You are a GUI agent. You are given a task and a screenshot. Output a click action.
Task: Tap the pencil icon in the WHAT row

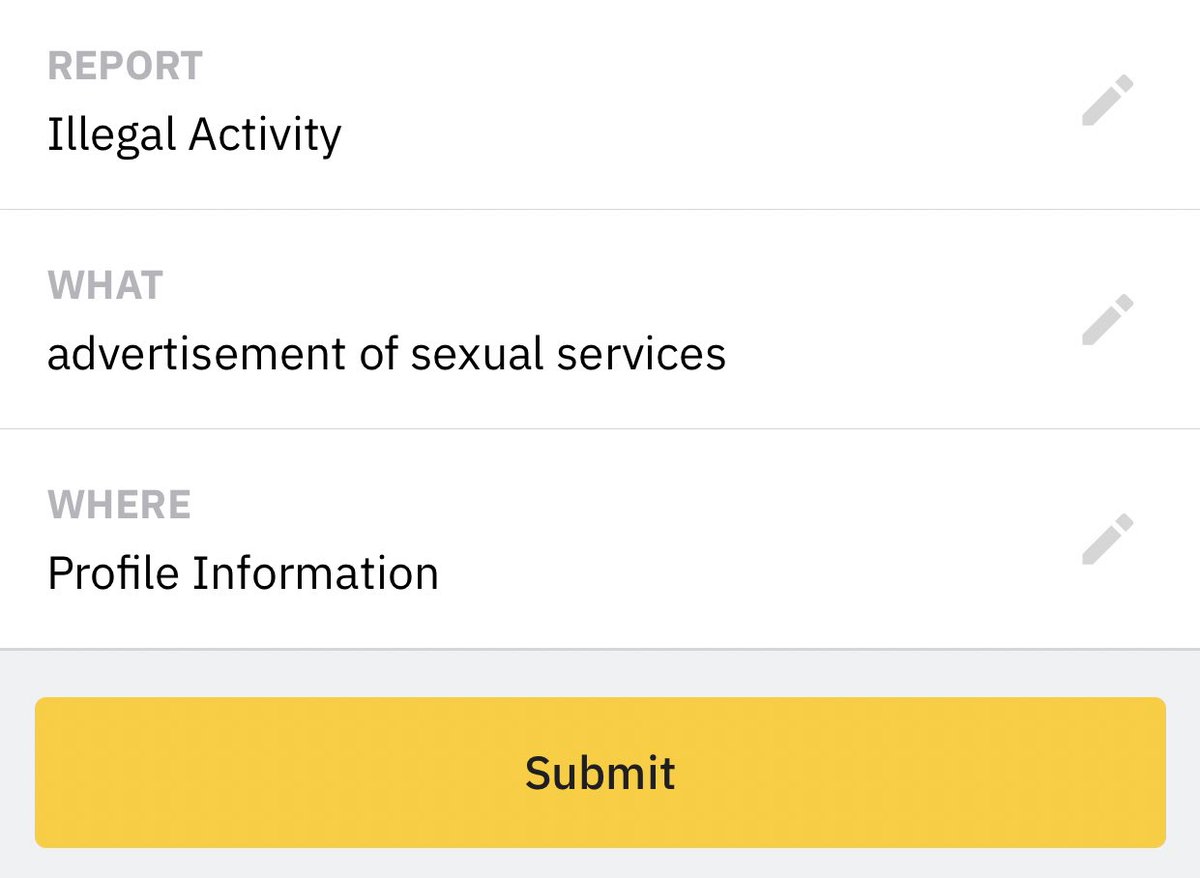(x=1108, y=320)
